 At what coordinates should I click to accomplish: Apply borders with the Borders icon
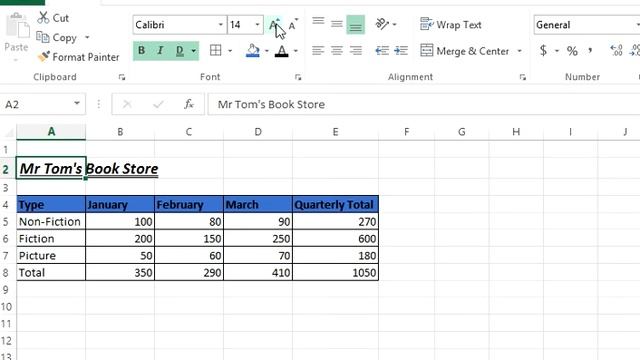click(x=216, y=51)
